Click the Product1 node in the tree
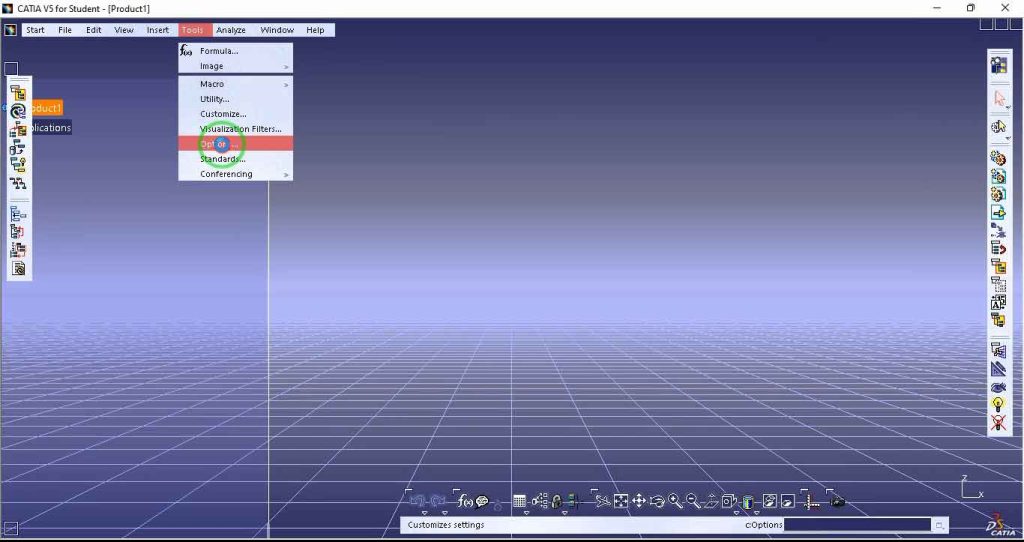 43,108
